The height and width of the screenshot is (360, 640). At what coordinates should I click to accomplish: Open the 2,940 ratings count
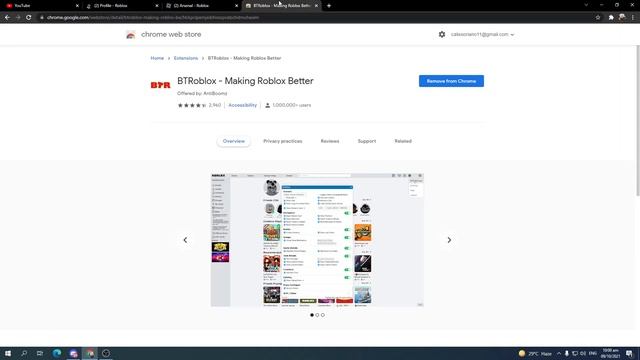[x=215, y=105]
